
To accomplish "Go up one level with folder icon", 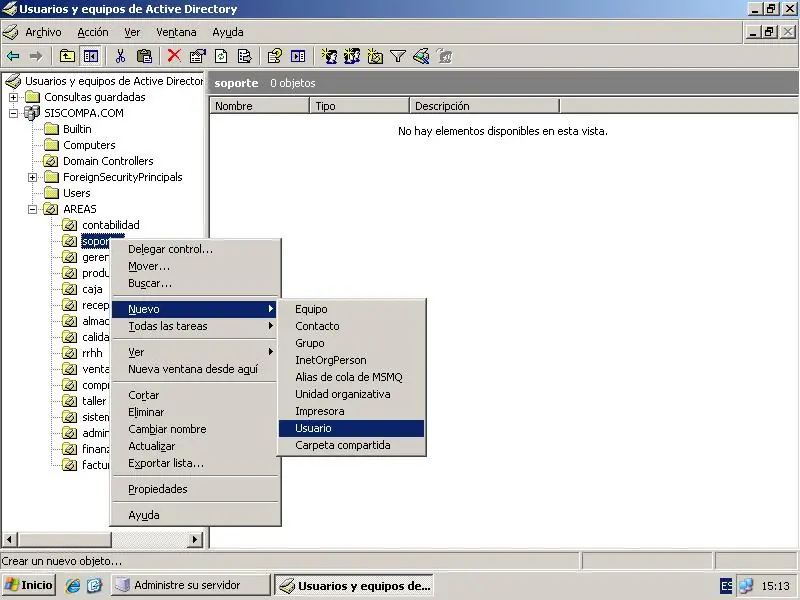I will [67, 56].
